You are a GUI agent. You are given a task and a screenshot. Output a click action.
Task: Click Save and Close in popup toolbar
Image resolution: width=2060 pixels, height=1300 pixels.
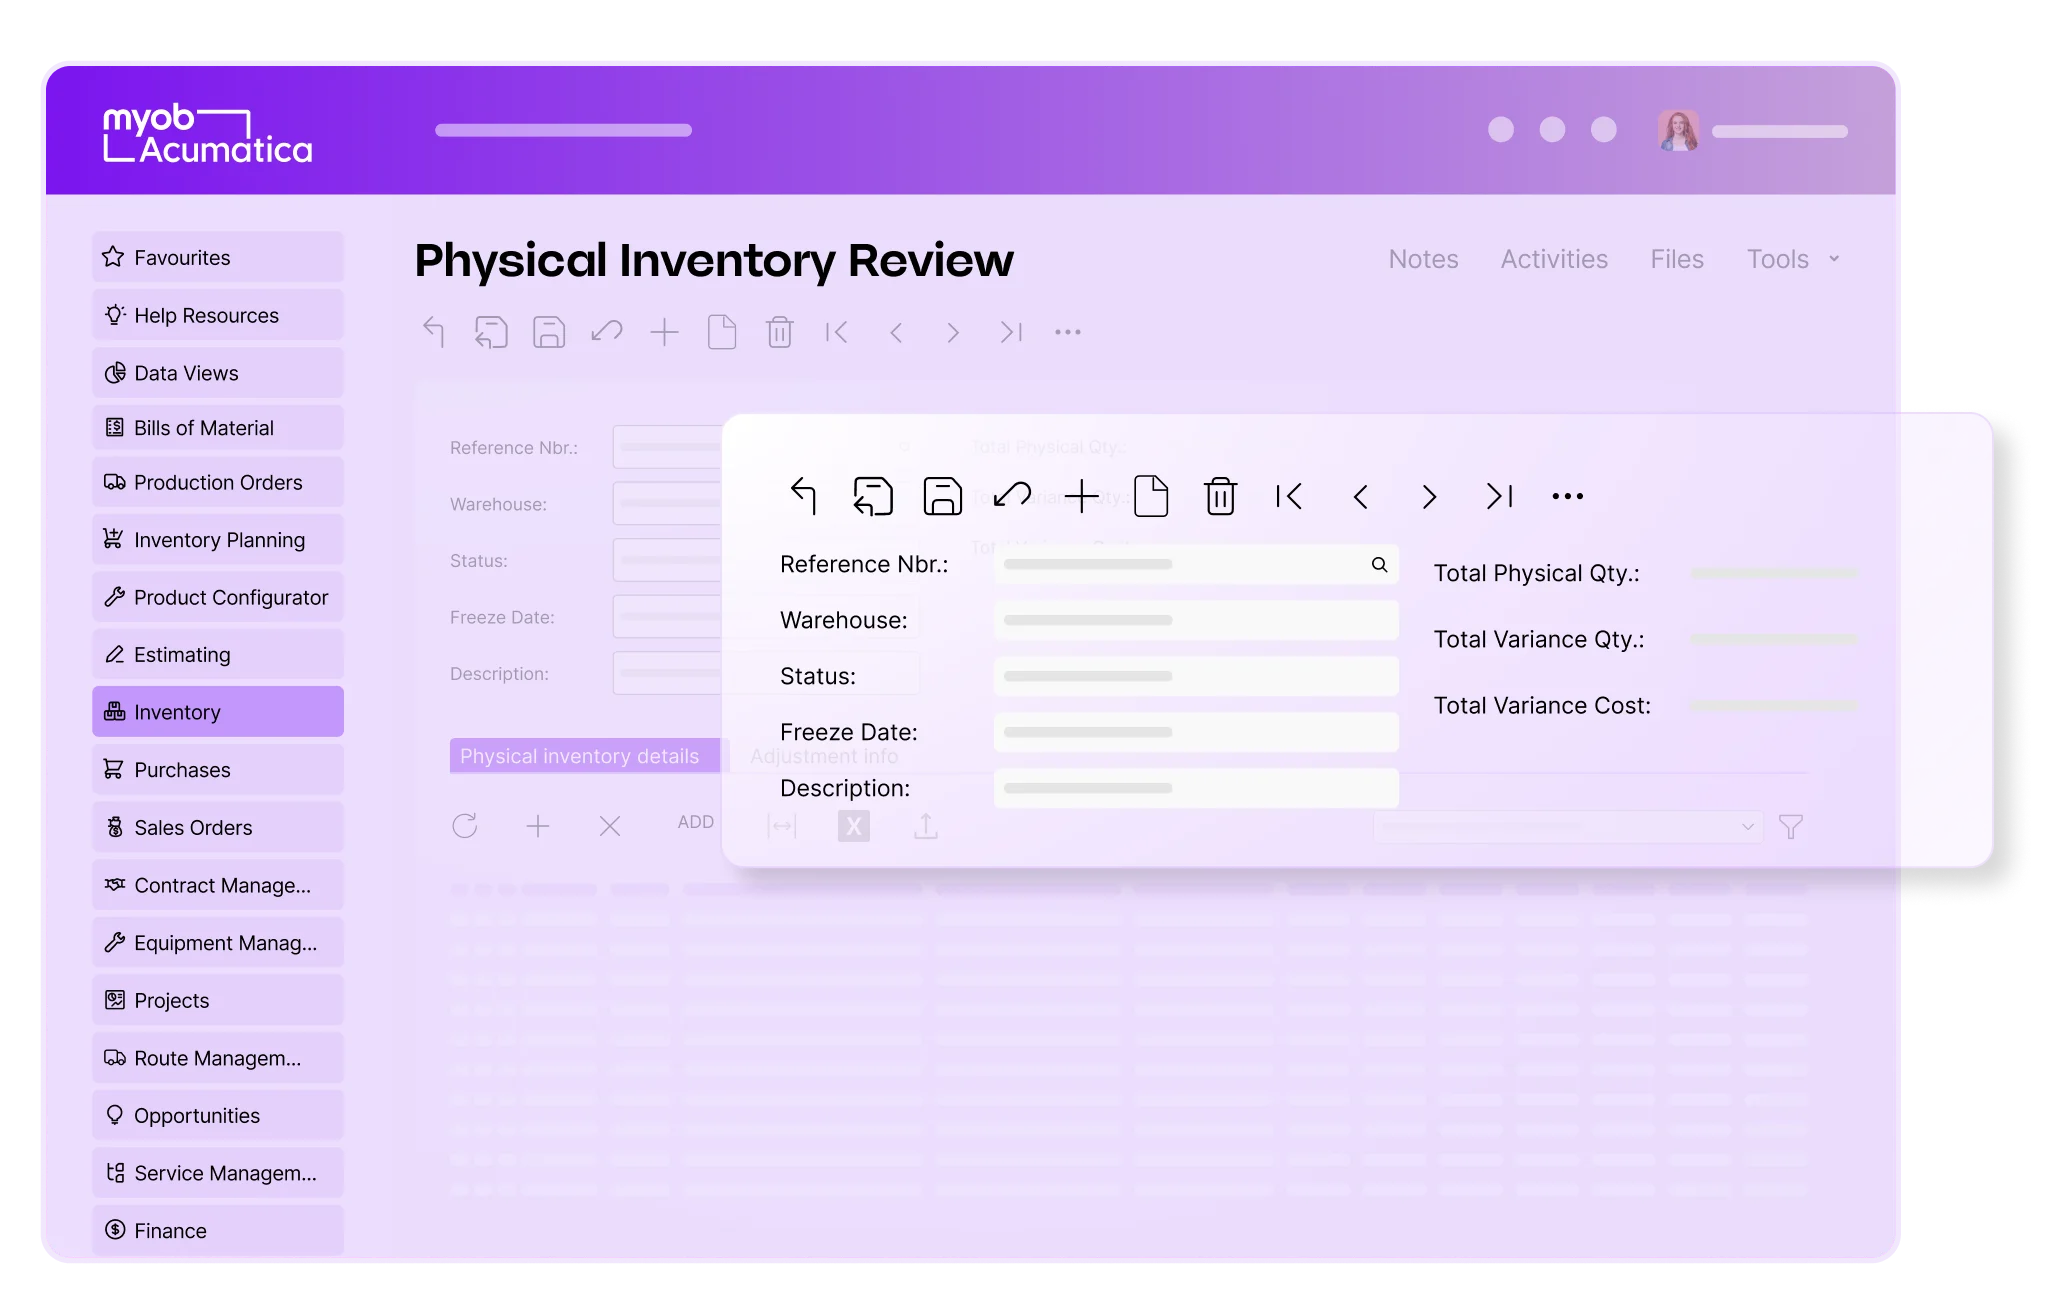click(872, 496)
